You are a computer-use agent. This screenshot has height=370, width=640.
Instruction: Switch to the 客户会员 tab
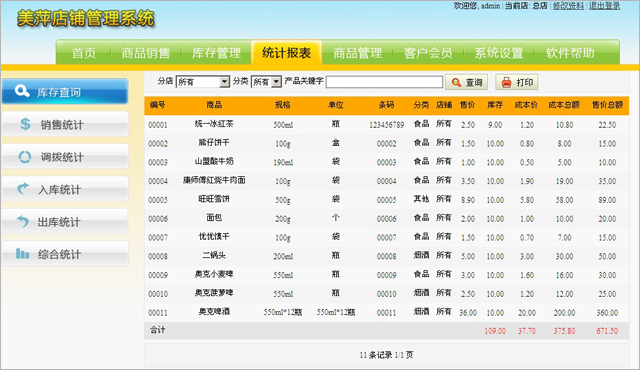tap(428, 53)
